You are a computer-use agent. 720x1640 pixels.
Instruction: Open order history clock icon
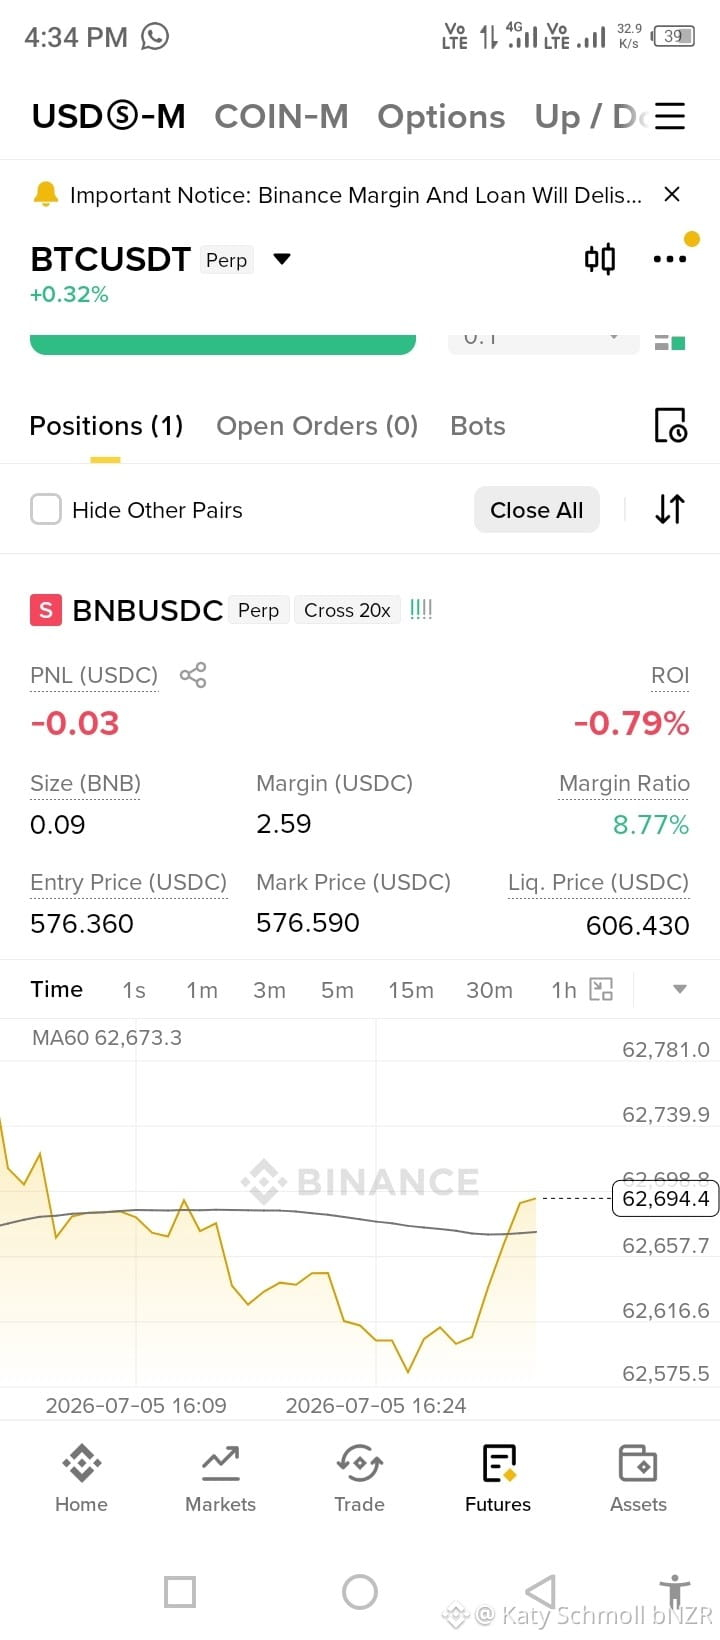670,426
